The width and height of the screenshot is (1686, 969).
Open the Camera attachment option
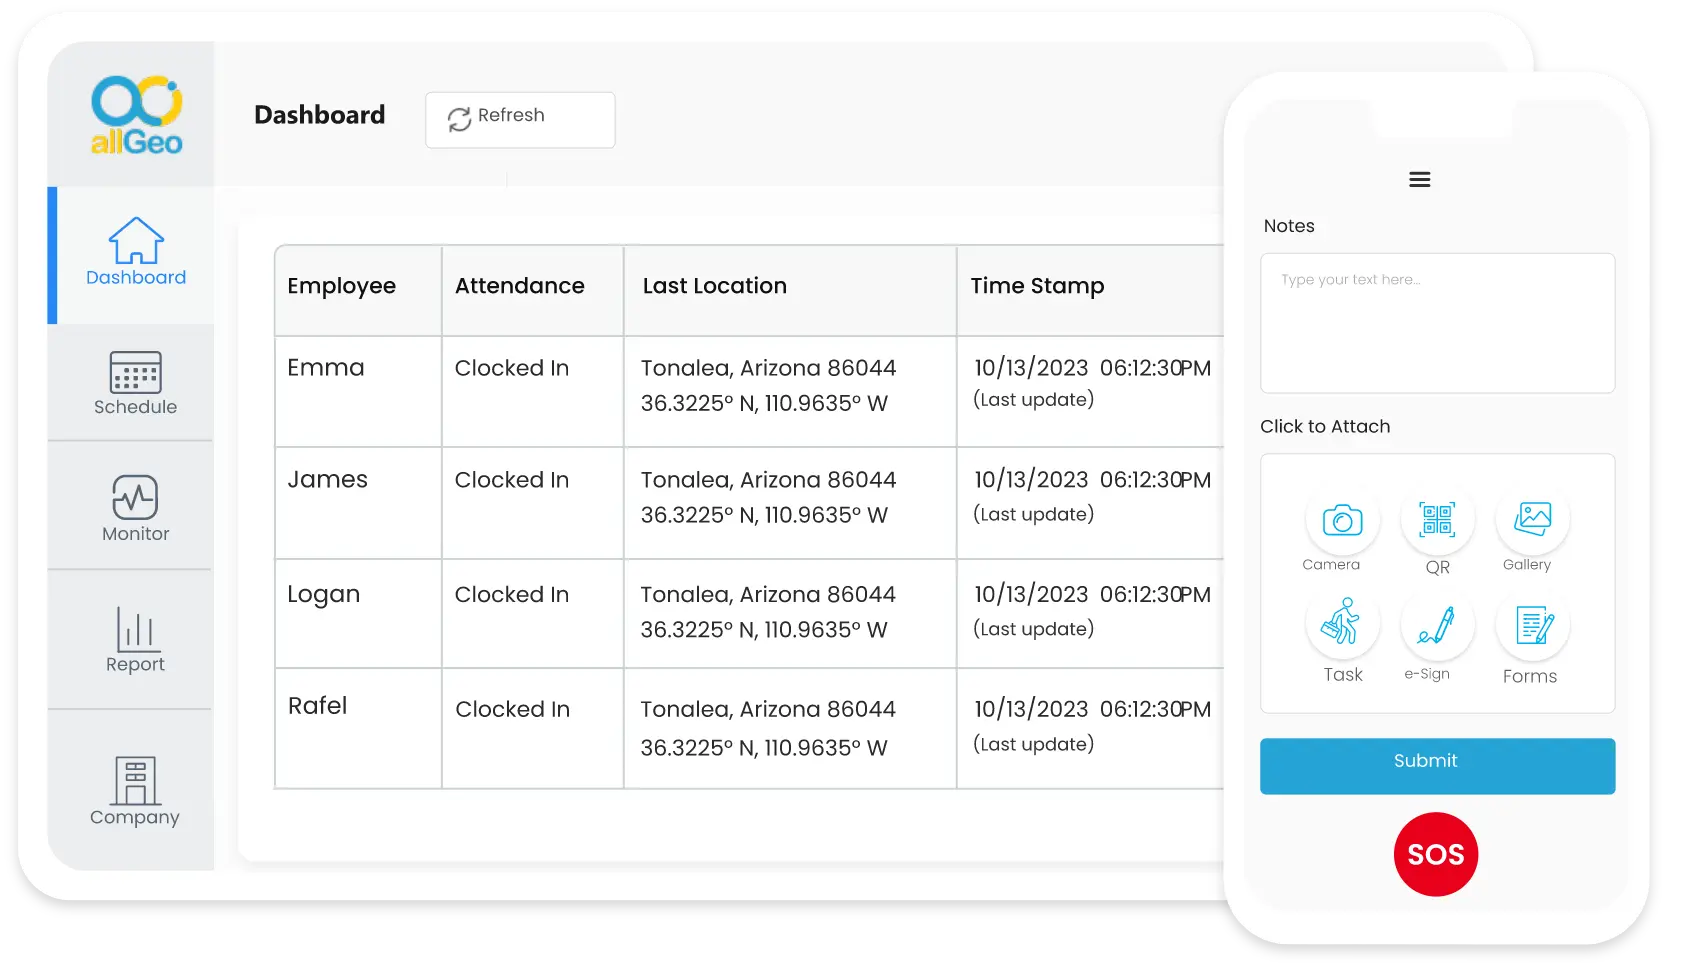coord(1341,520)
